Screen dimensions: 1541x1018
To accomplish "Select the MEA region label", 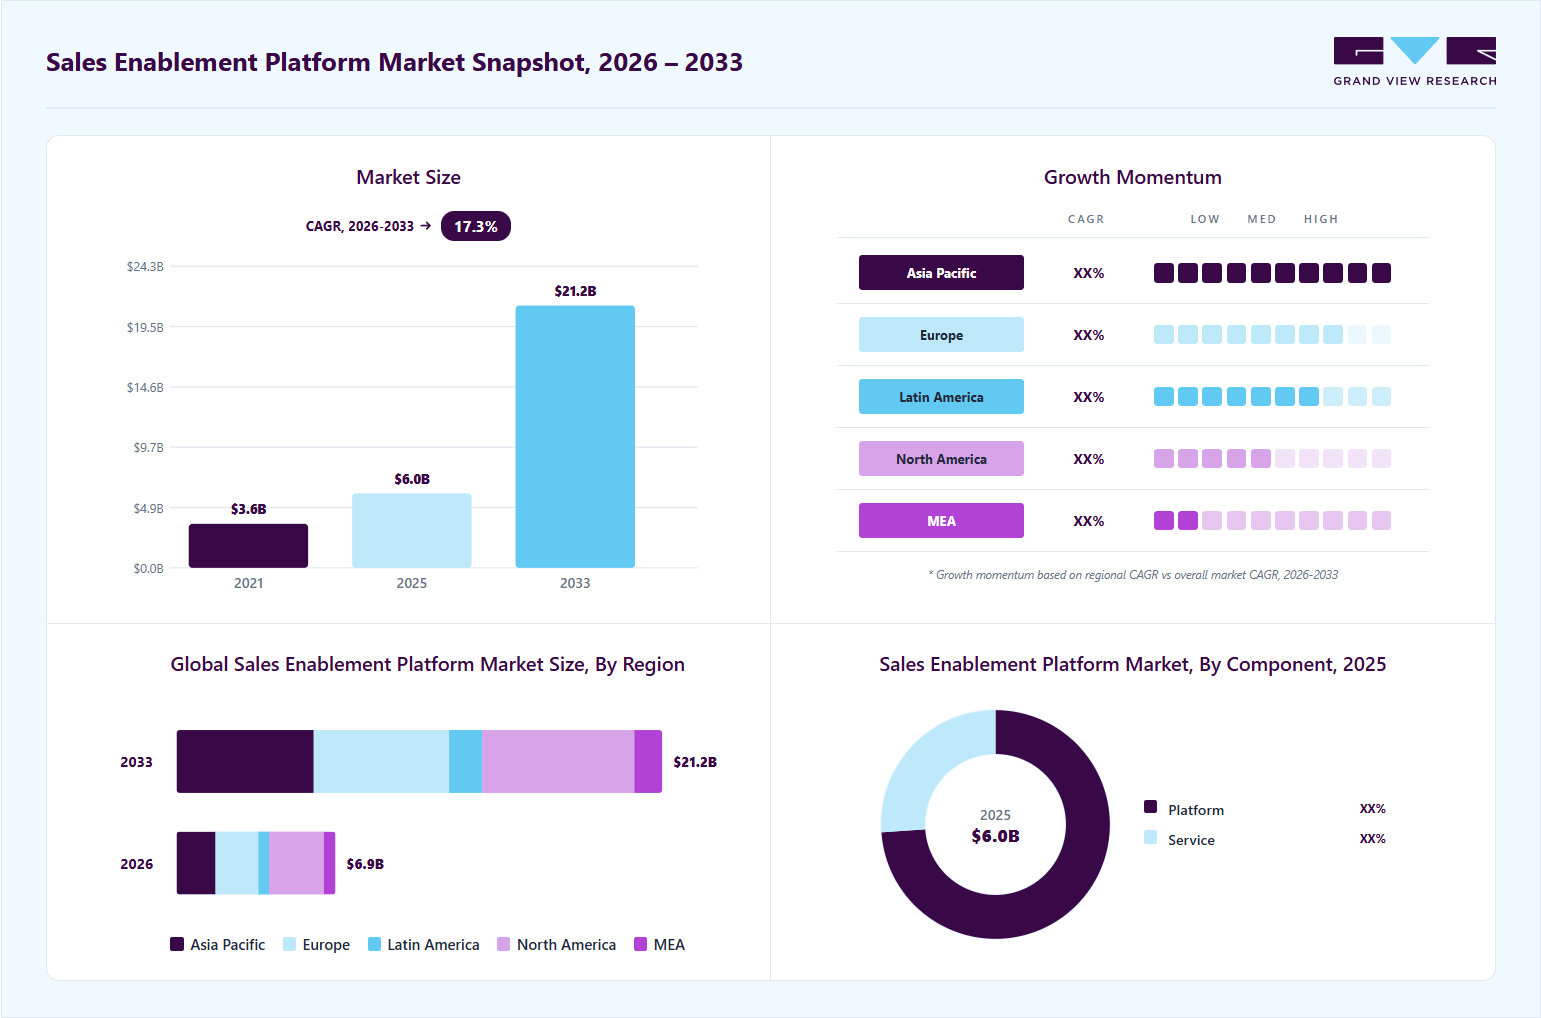I will point(941,521).
